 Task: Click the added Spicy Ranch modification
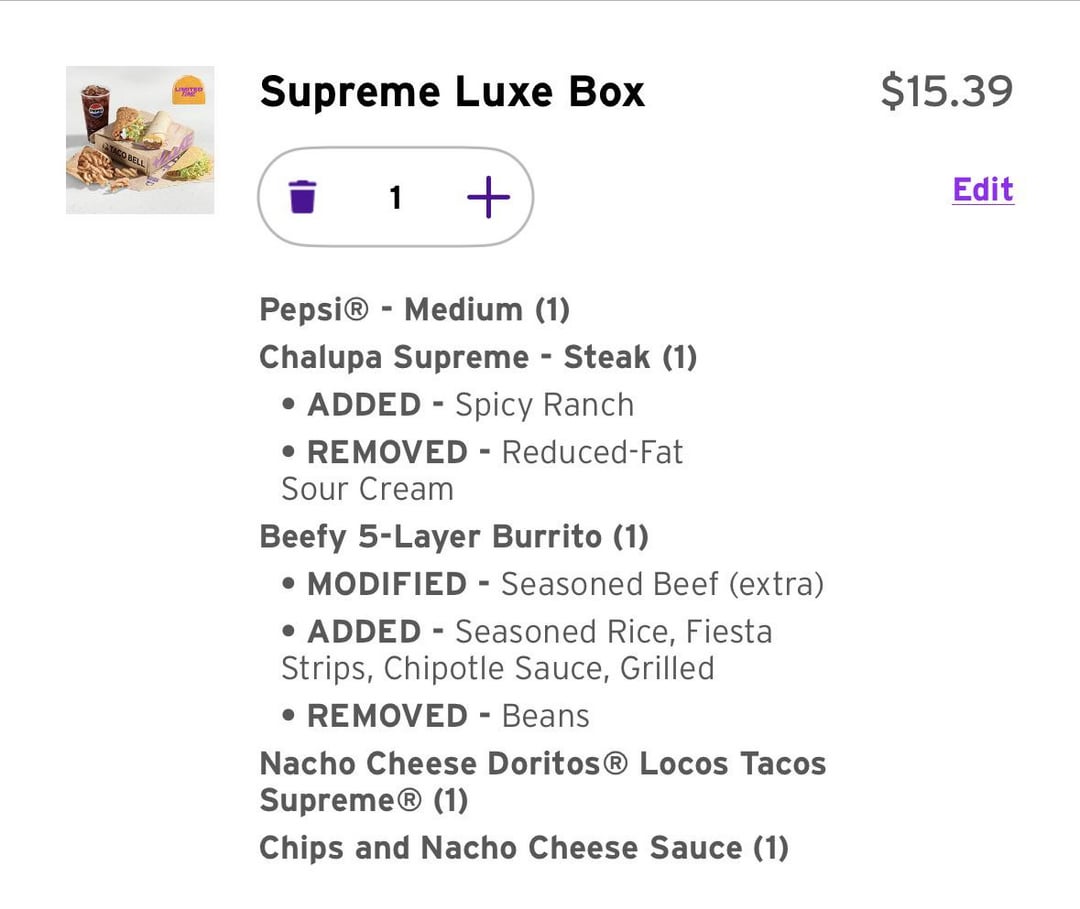click(544, 405)
